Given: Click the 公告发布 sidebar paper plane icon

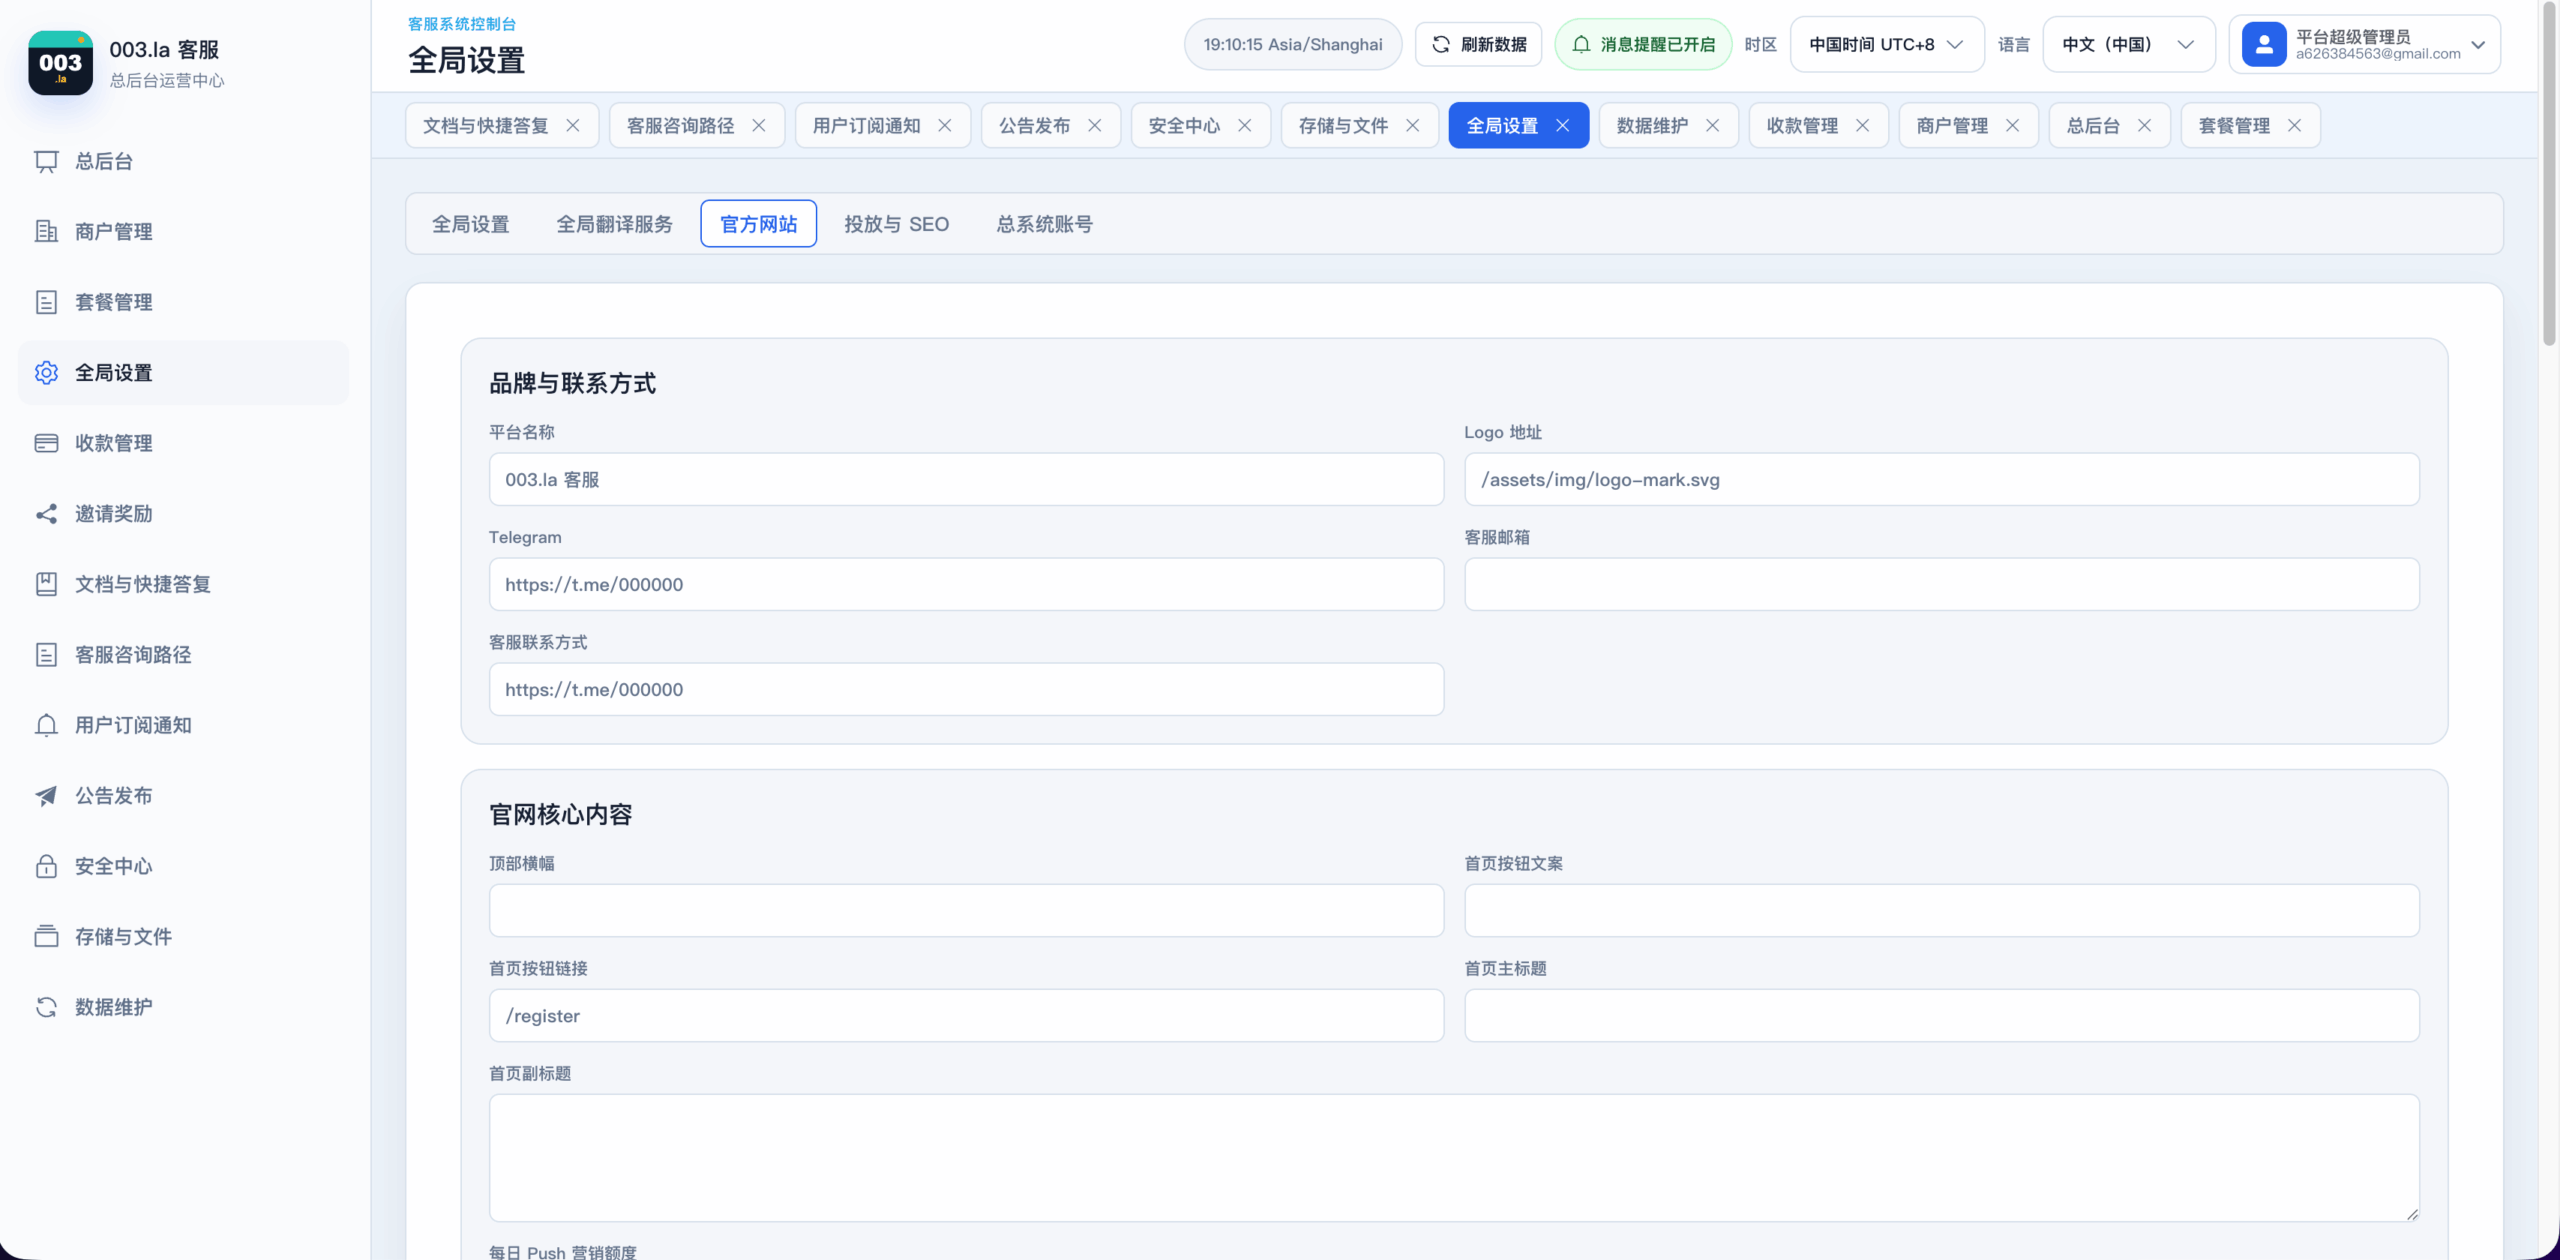Looking at the screenshot, I should 46,796.
